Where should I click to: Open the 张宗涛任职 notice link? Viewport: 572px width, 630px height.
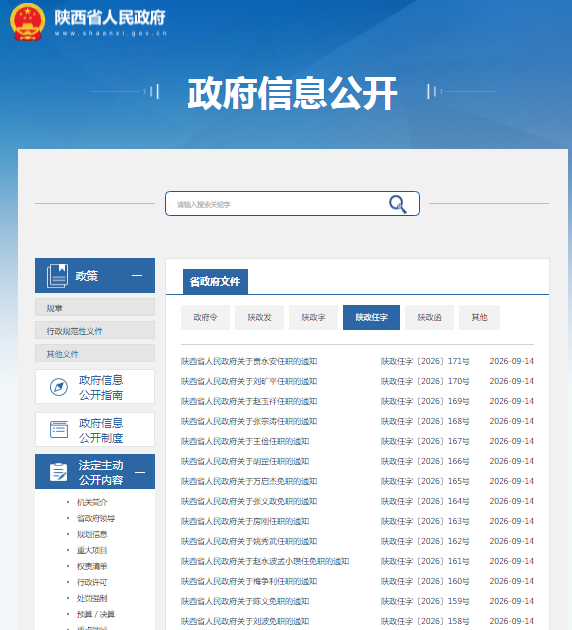[249, 421]
